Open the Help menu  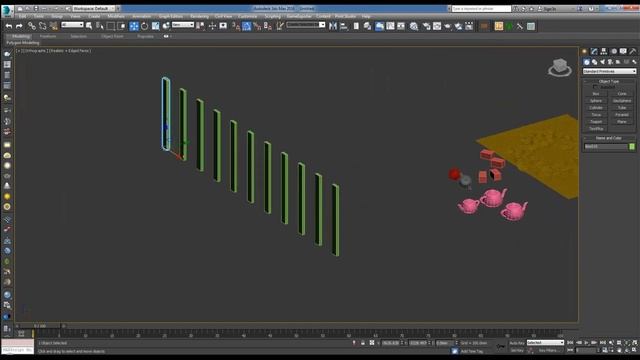tap(366, 16)
